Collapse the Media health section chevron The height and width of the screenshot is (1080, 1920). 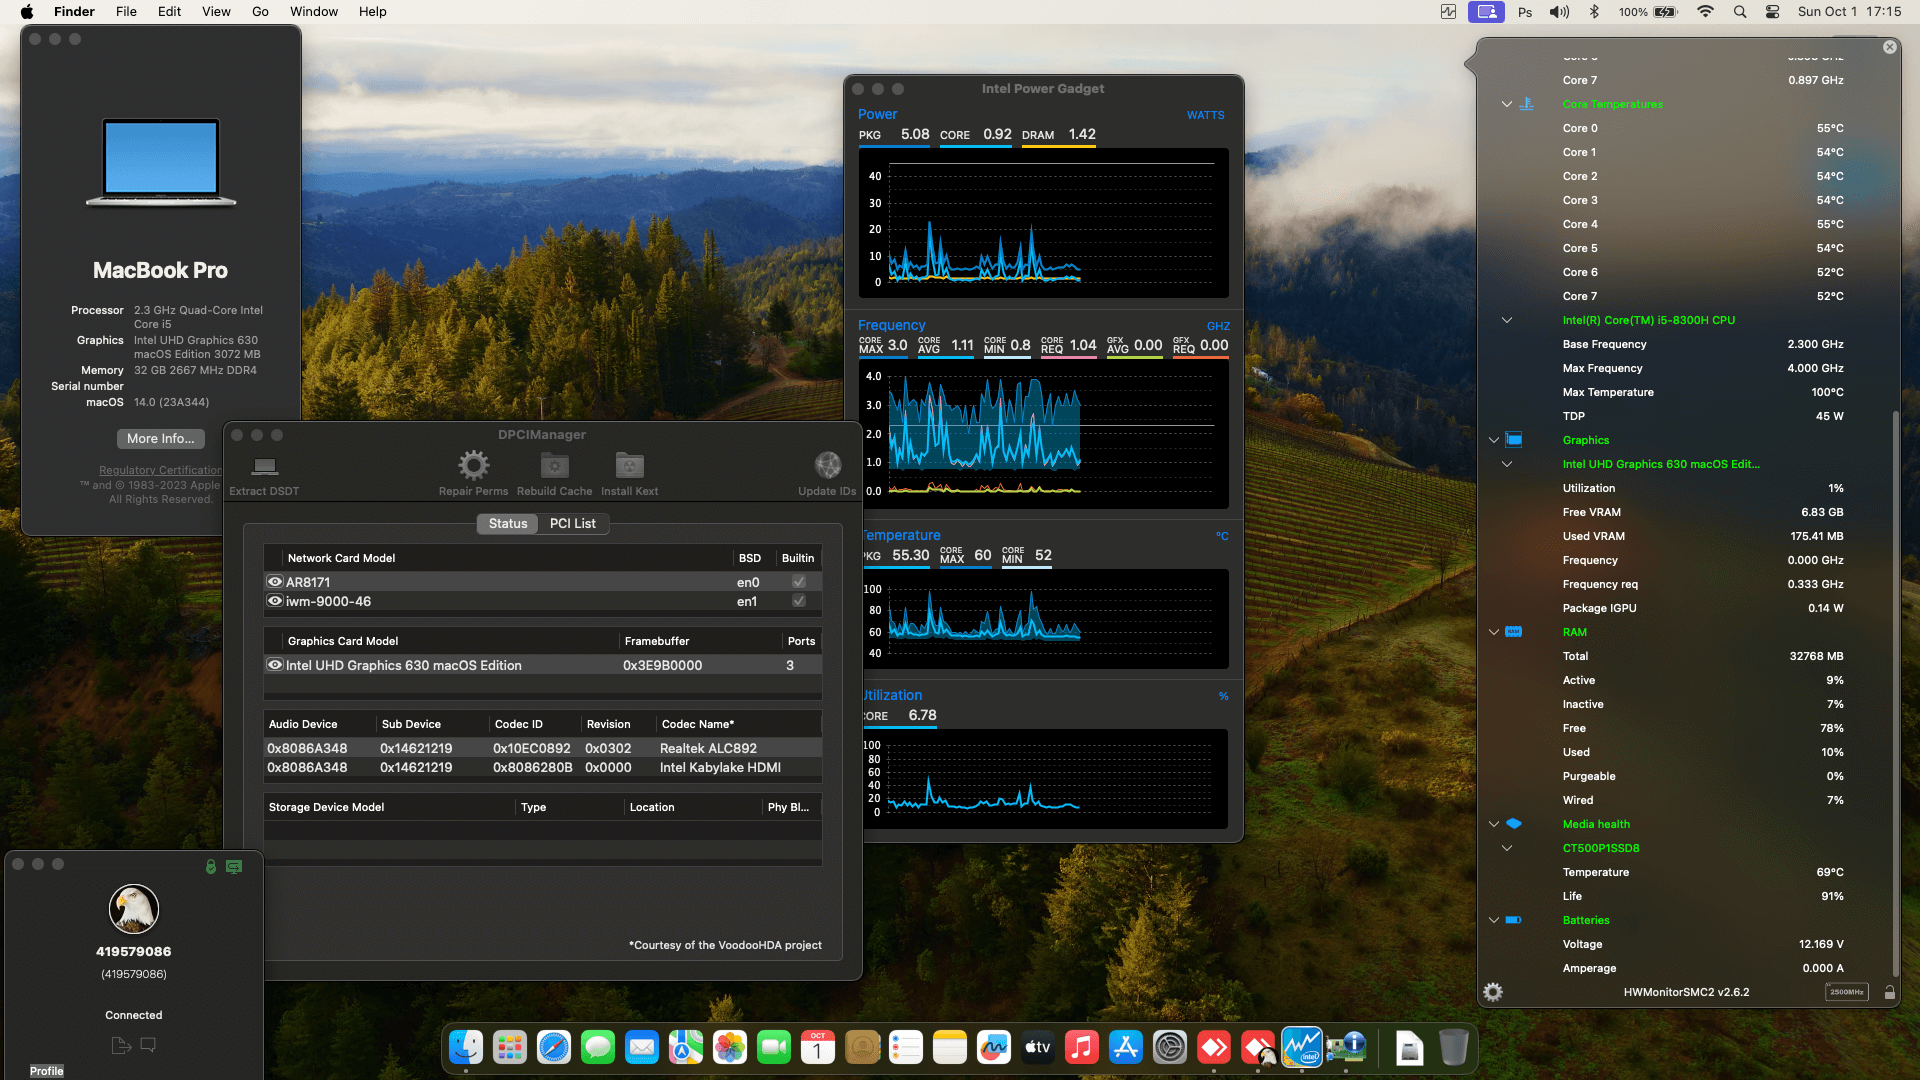[x=1494, y=824]
